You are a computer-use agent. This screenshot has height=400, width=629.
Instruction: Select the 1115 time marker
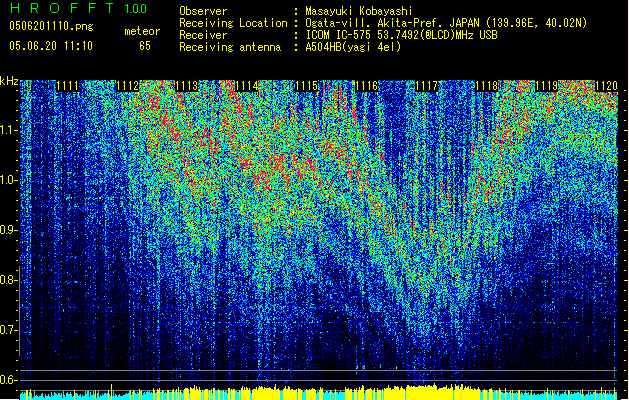click(x=307, y=86)
